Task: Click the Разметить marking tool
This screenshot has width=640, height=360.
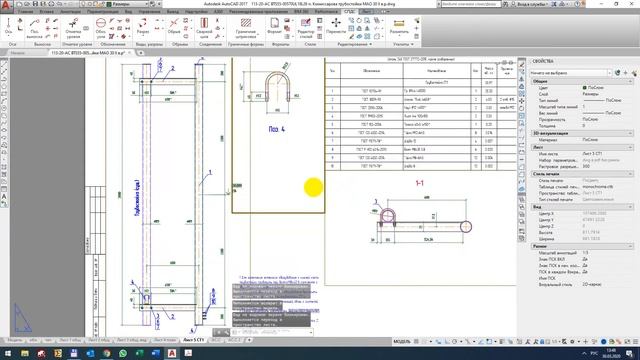Action: tap(399, 27)
